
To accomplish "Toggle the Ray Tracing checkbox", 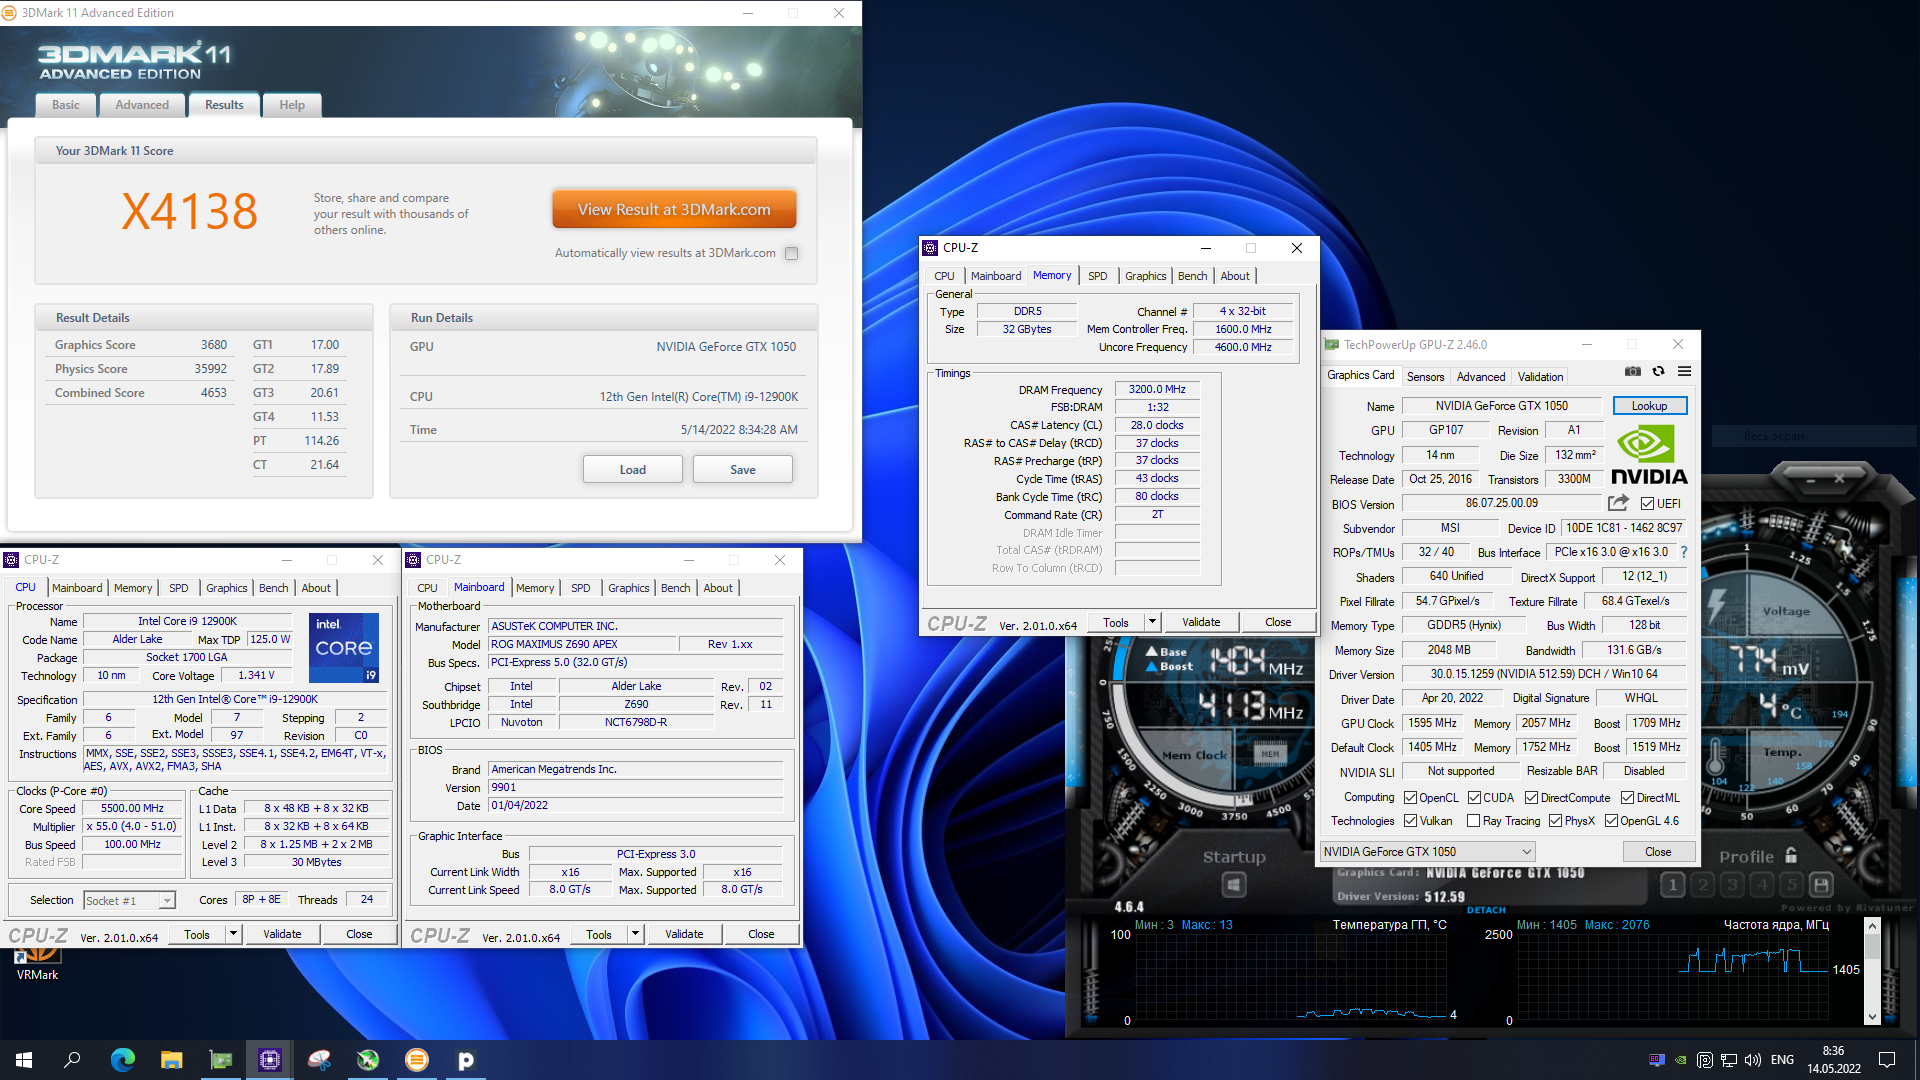I will click(x=1473, y=821).
